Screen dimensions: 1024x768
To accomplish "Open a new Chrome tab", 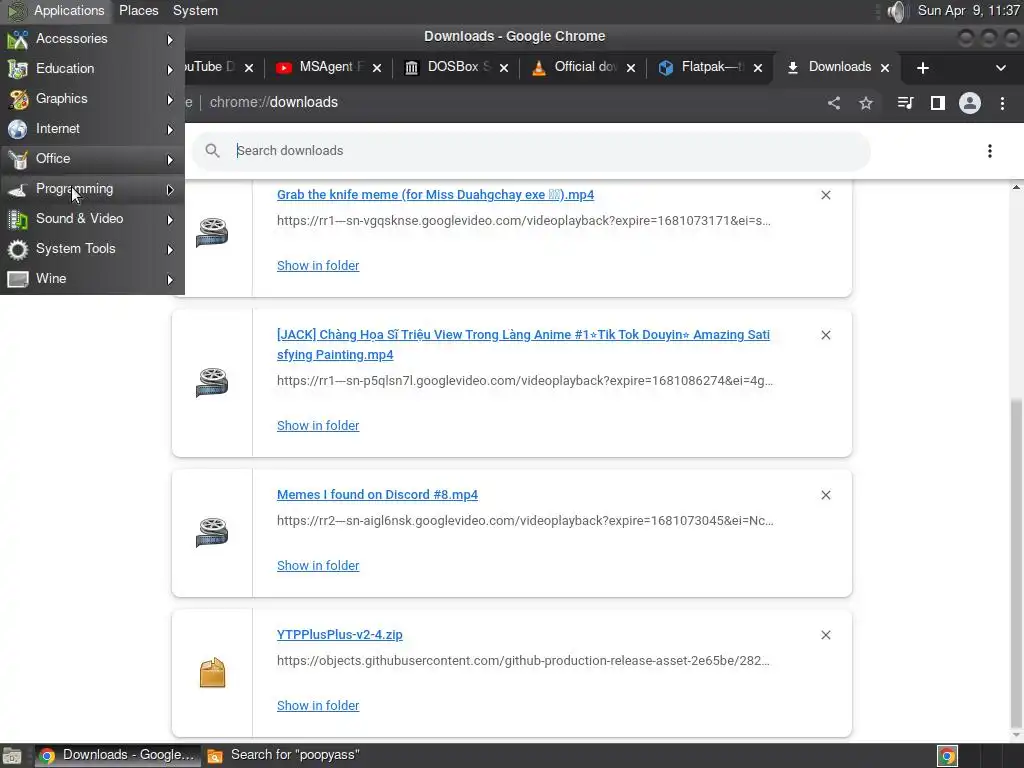I will (923, 68).
